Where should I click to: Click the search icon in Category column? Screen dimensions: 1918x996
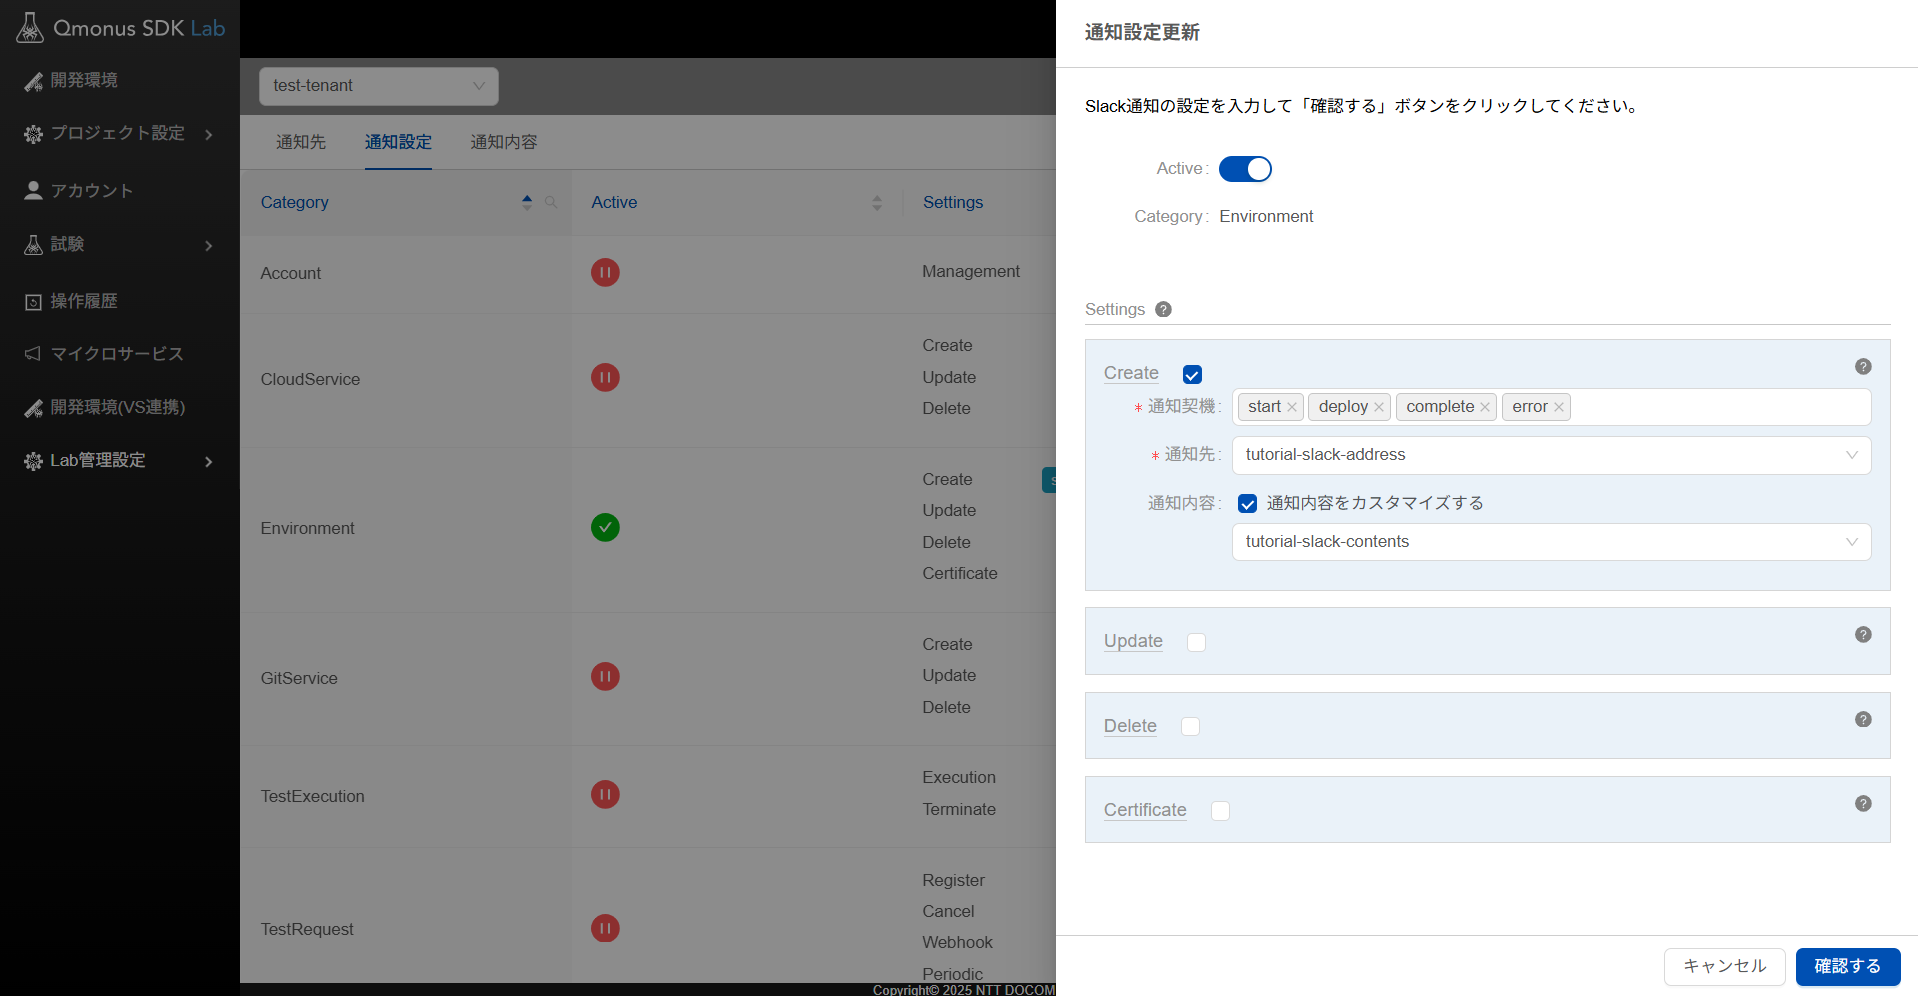click(551, 202)
